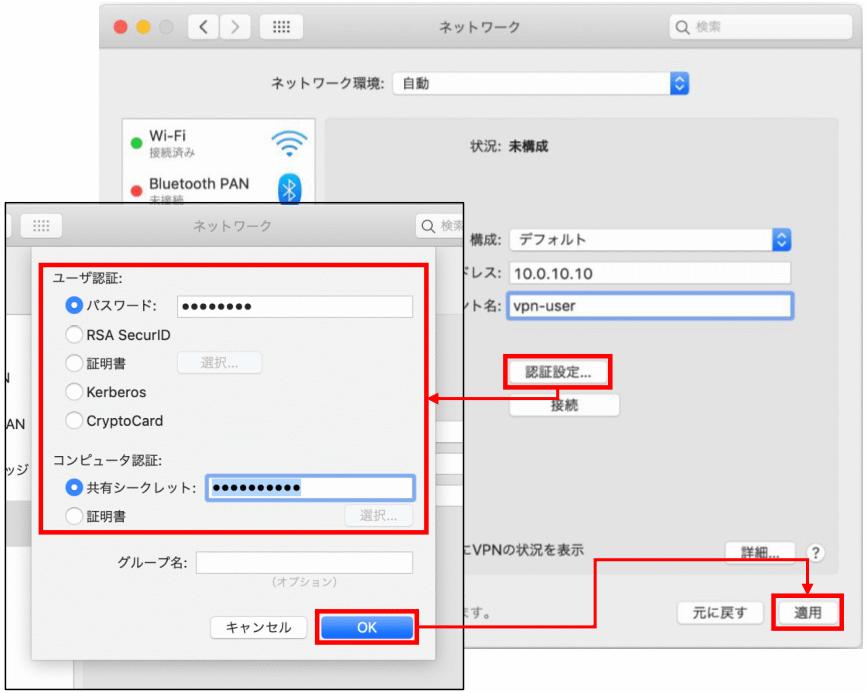This screenshot has width=867, height=693.
Task: Click the search magnifier in main window
Action: click(x=683, y=28)
